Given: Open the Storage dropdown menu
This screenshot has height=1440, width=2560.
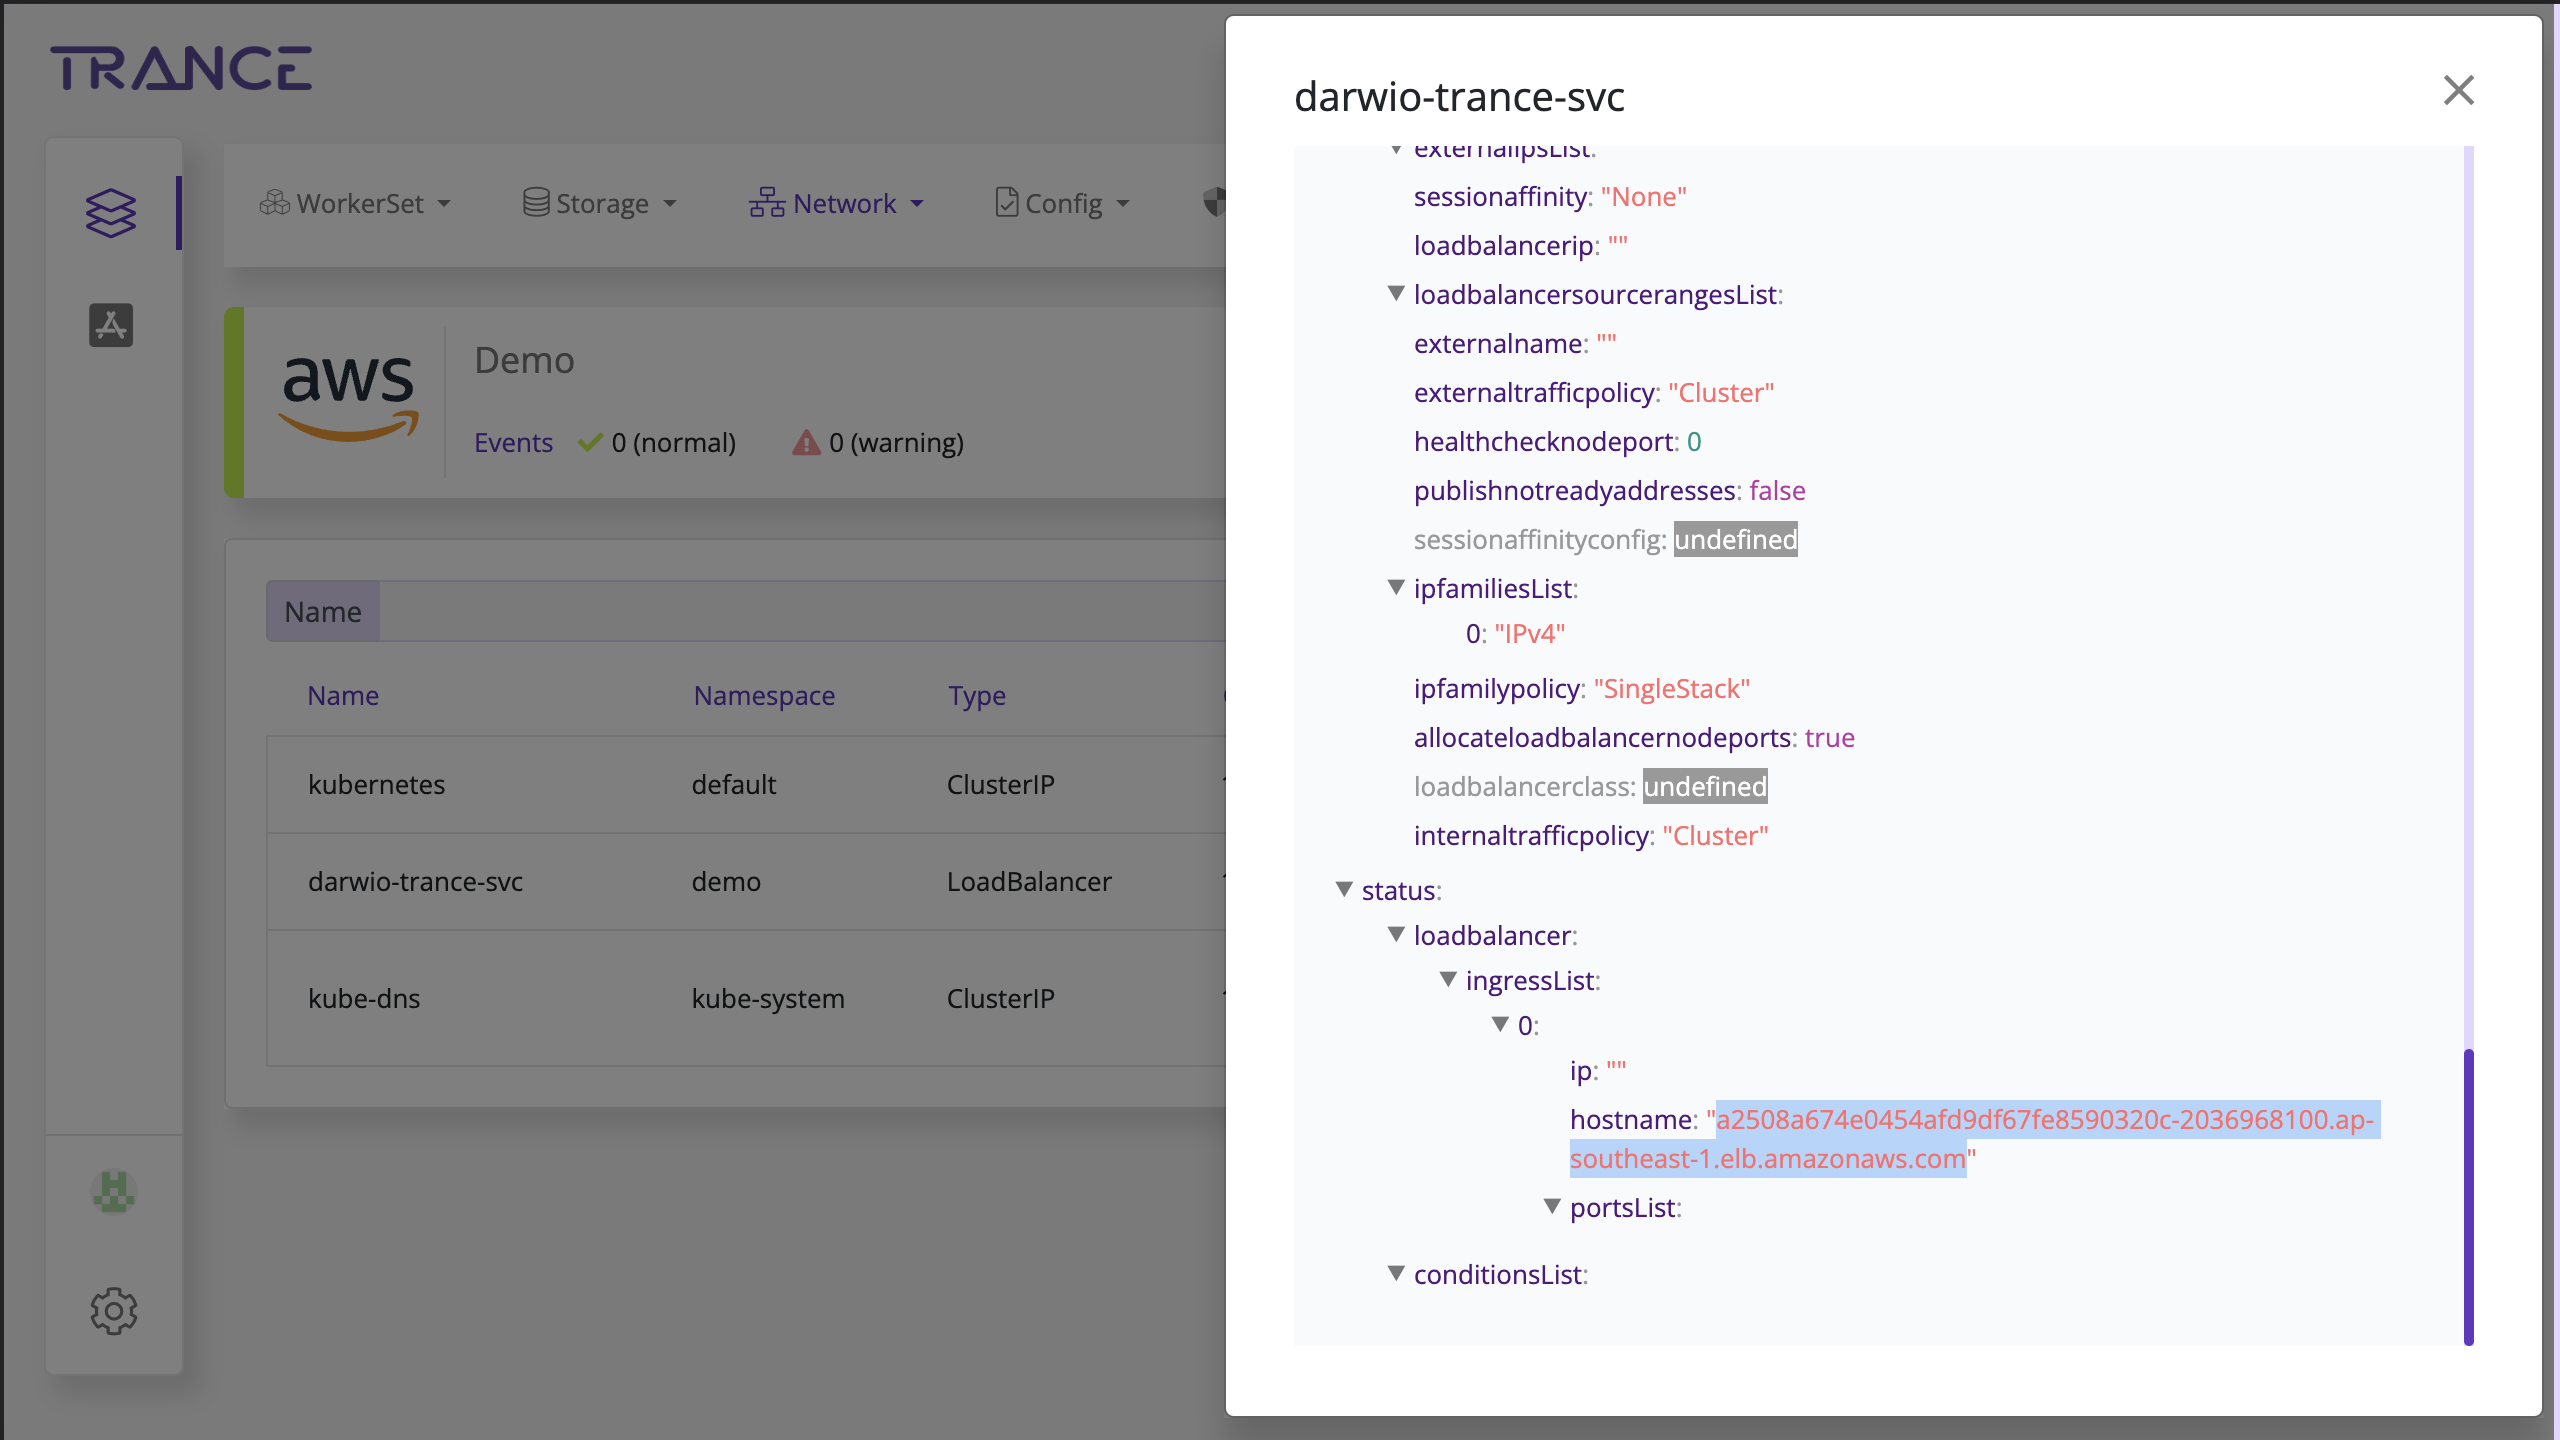Looking at the screenshot, I should 600,204.
